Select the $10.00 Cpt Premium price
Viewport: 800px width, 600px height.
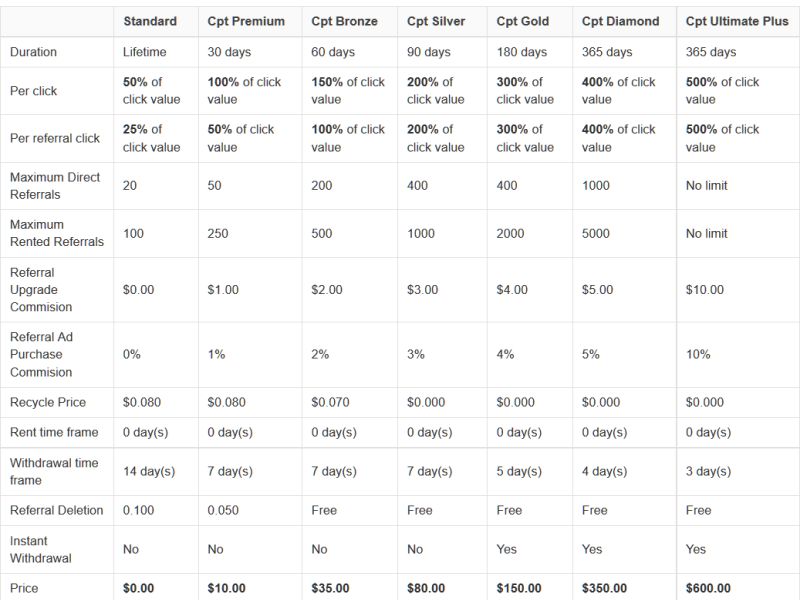pyautogui.click(x=226, y=588)
